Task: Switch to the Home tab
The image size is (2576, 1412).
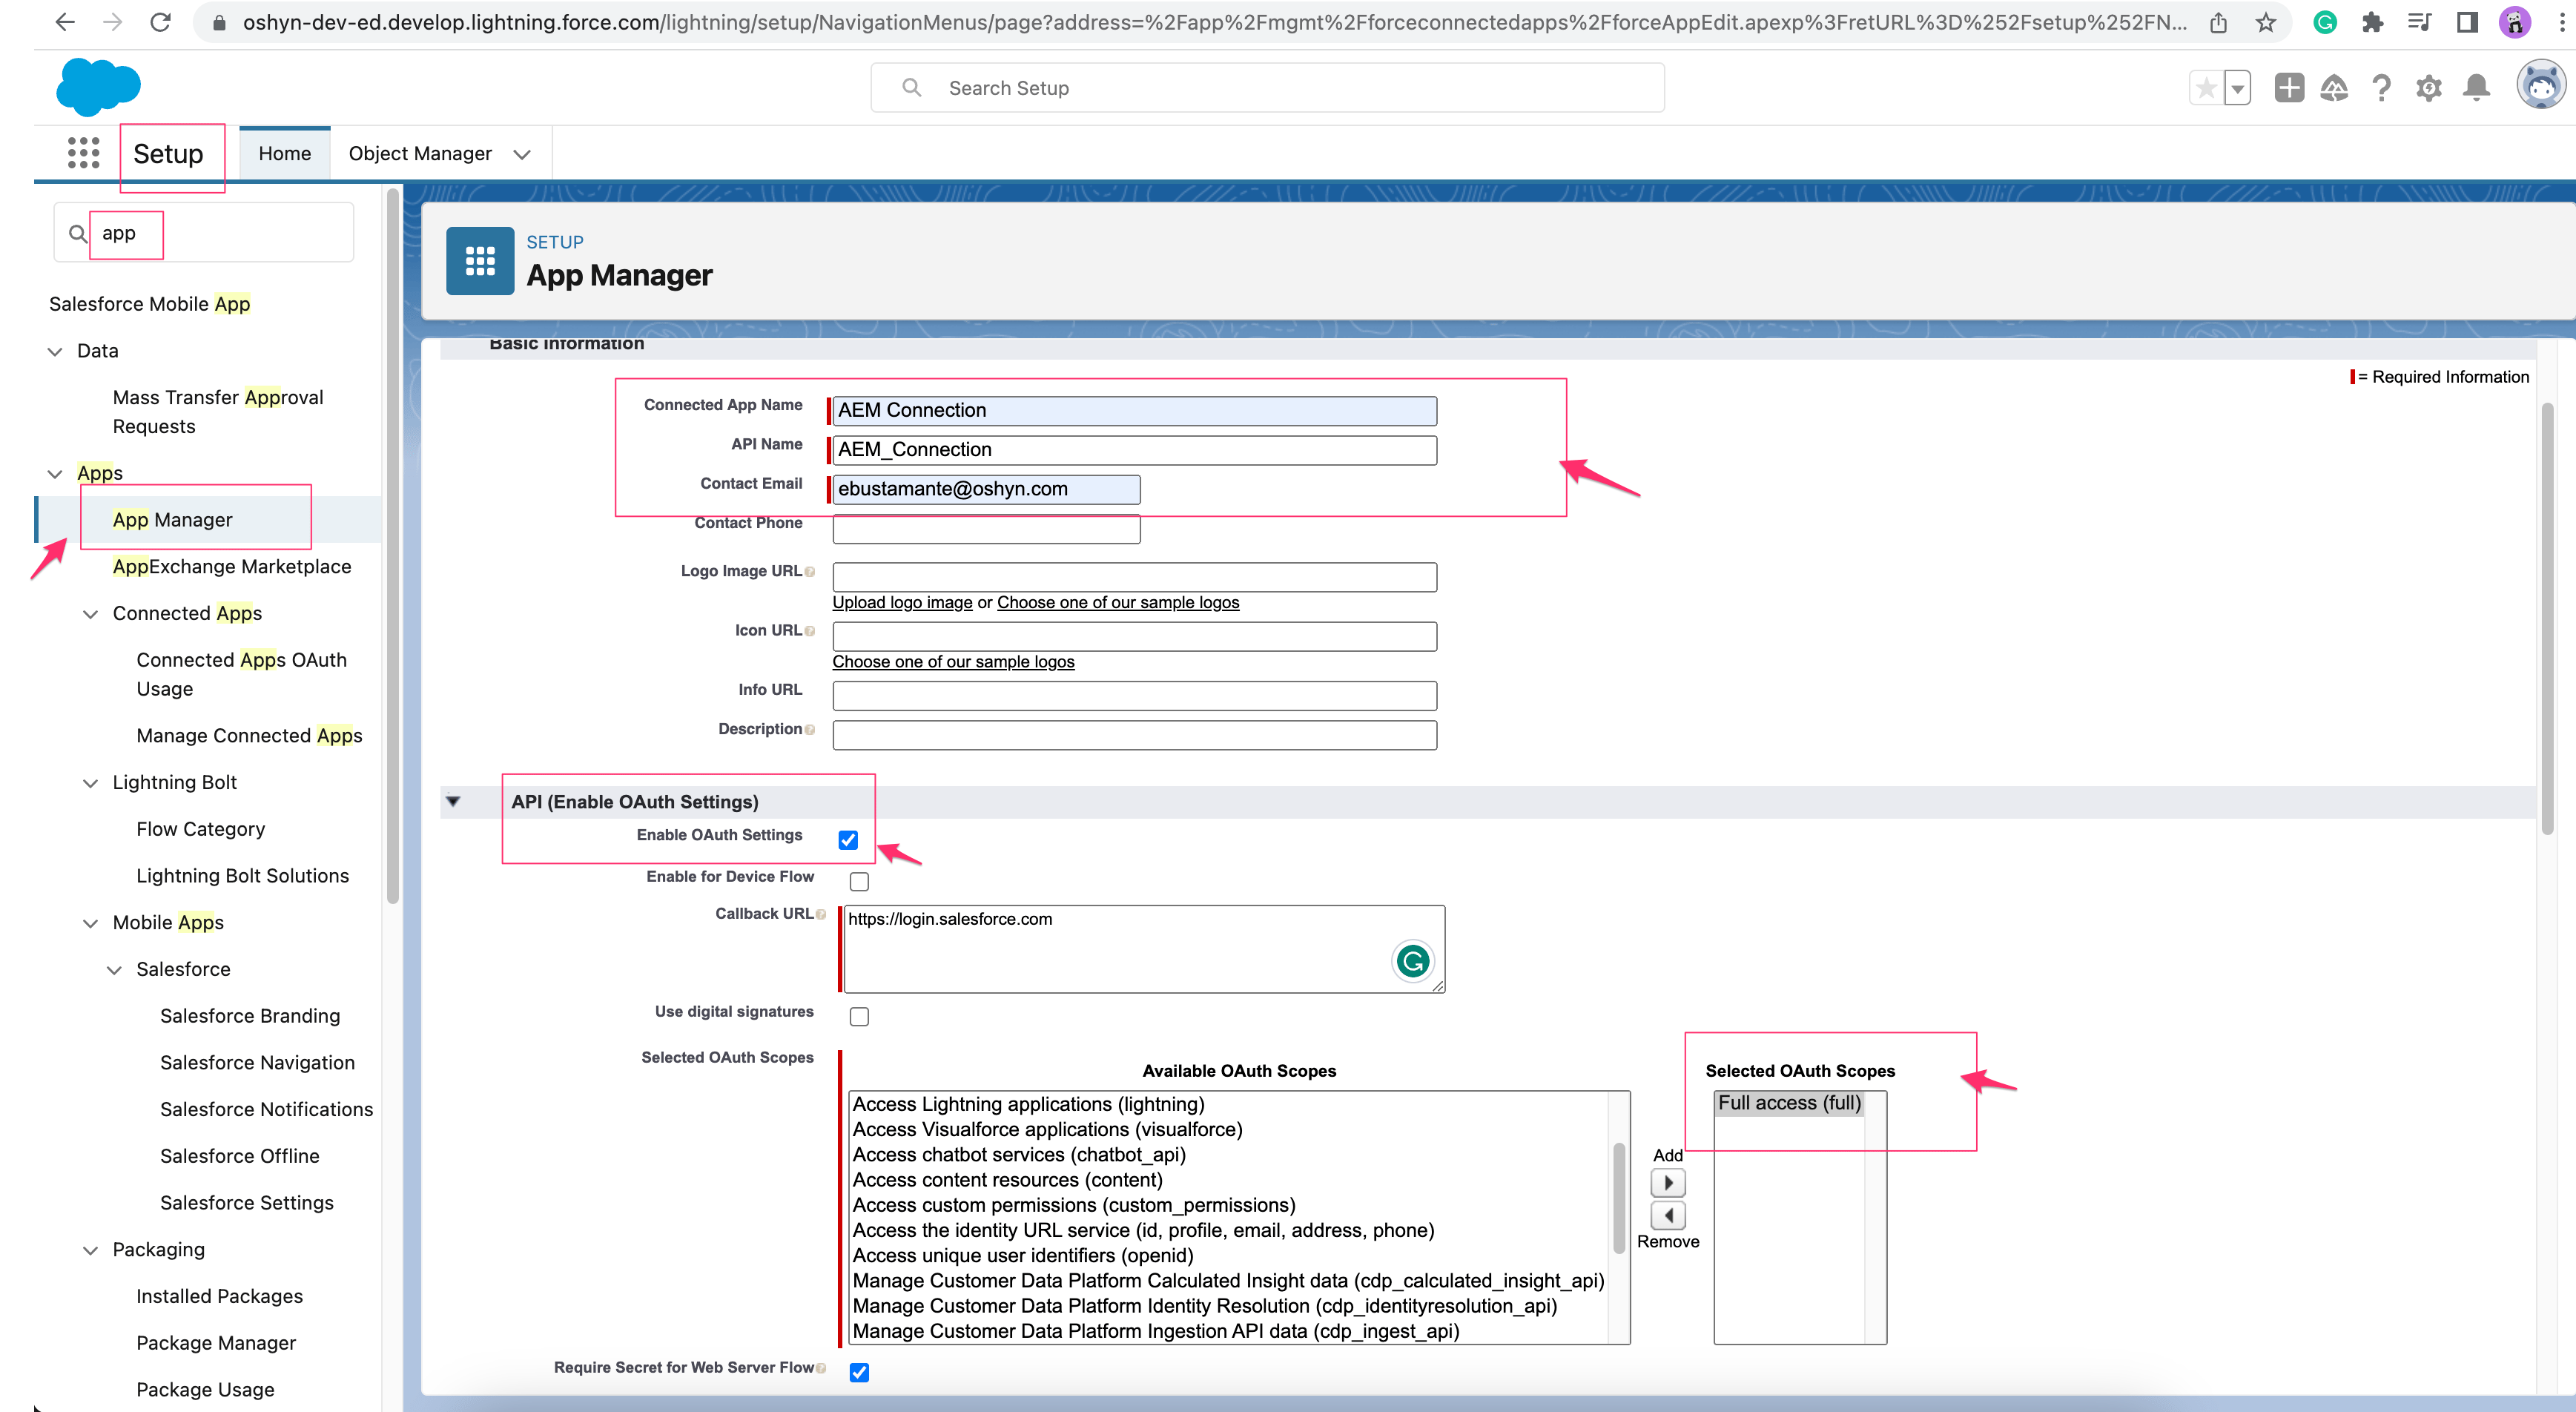Action: click(284, 152)
